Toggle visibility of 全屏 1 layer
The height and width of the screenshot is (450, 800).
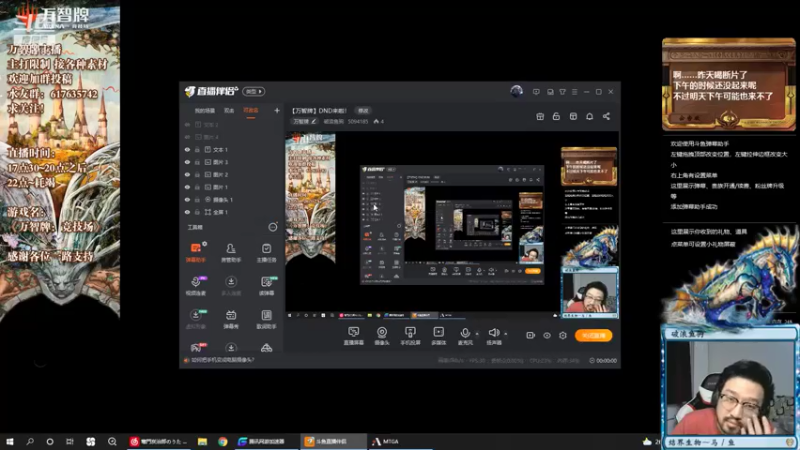tap(187, 212)
